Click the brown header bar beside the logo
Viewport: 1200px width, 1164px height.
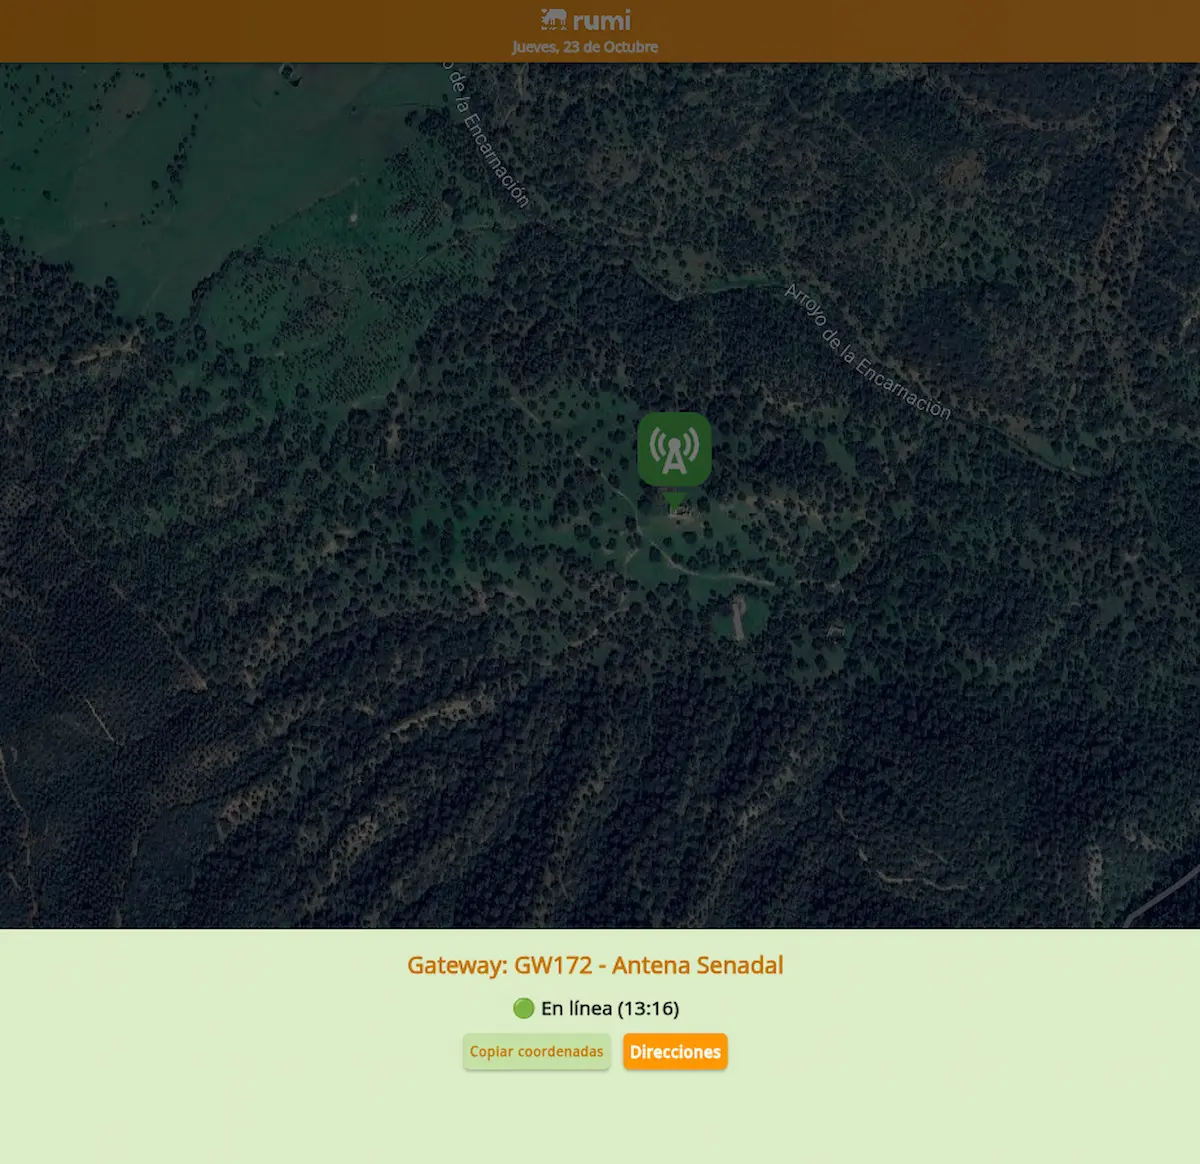(x=300, y=30)
